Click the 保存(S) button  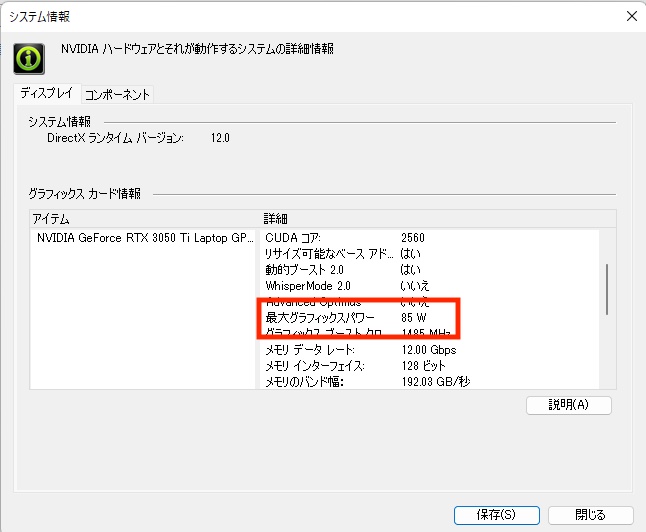pyautogui.click(x=496, y=515)
